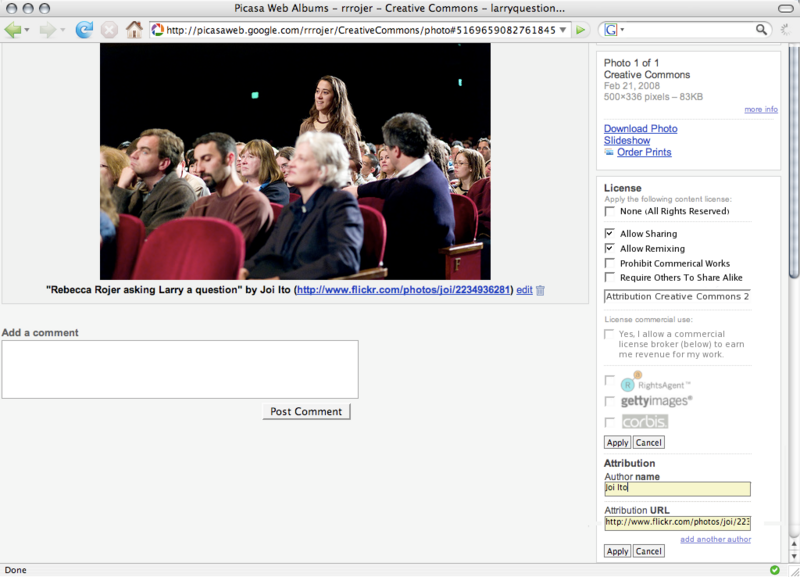This screenshot has height=577, width=800.
Task: Click the browser address bar URL
Action: tap(360, 30)
